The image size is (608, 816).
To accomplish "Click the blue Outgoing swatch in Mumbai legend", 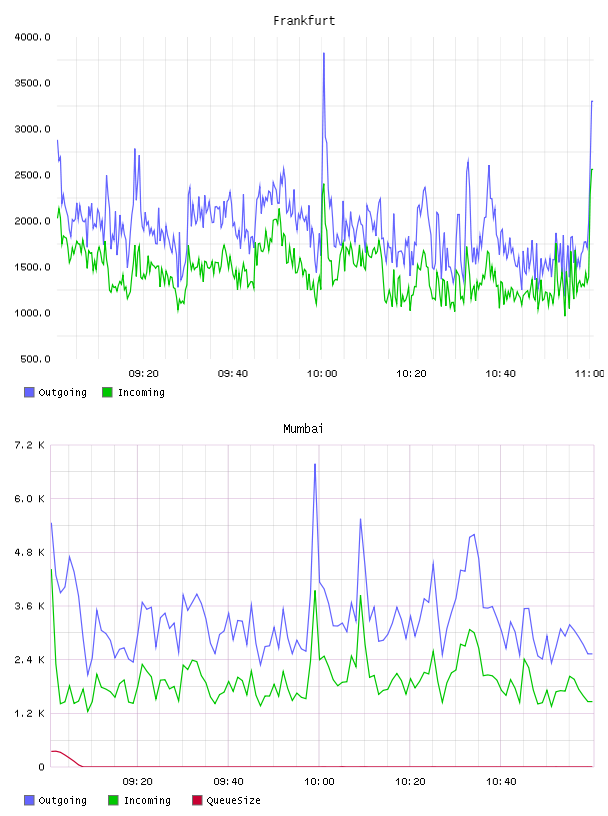I will click(29, 800).
